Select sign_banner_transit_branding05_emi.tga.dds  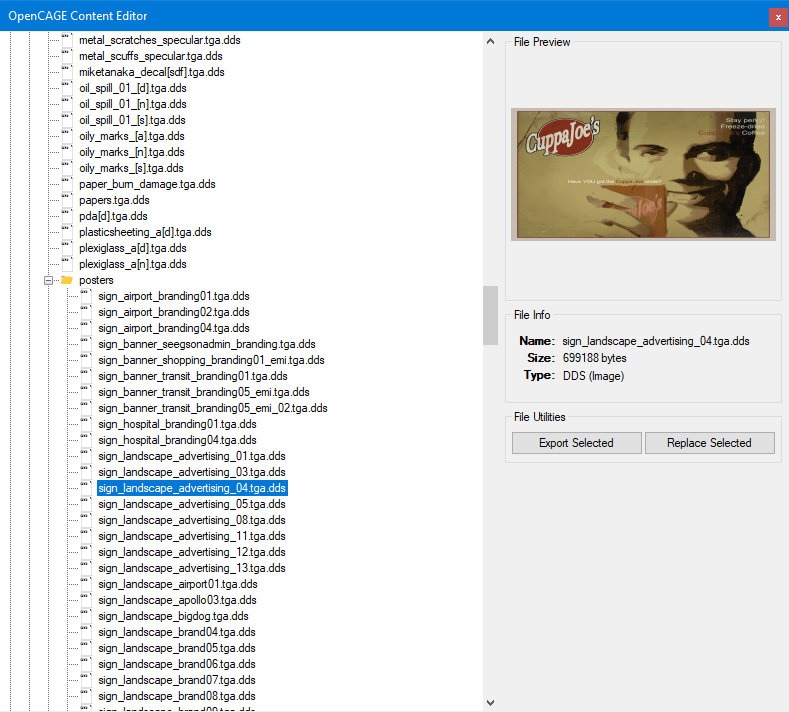[204, 392]
